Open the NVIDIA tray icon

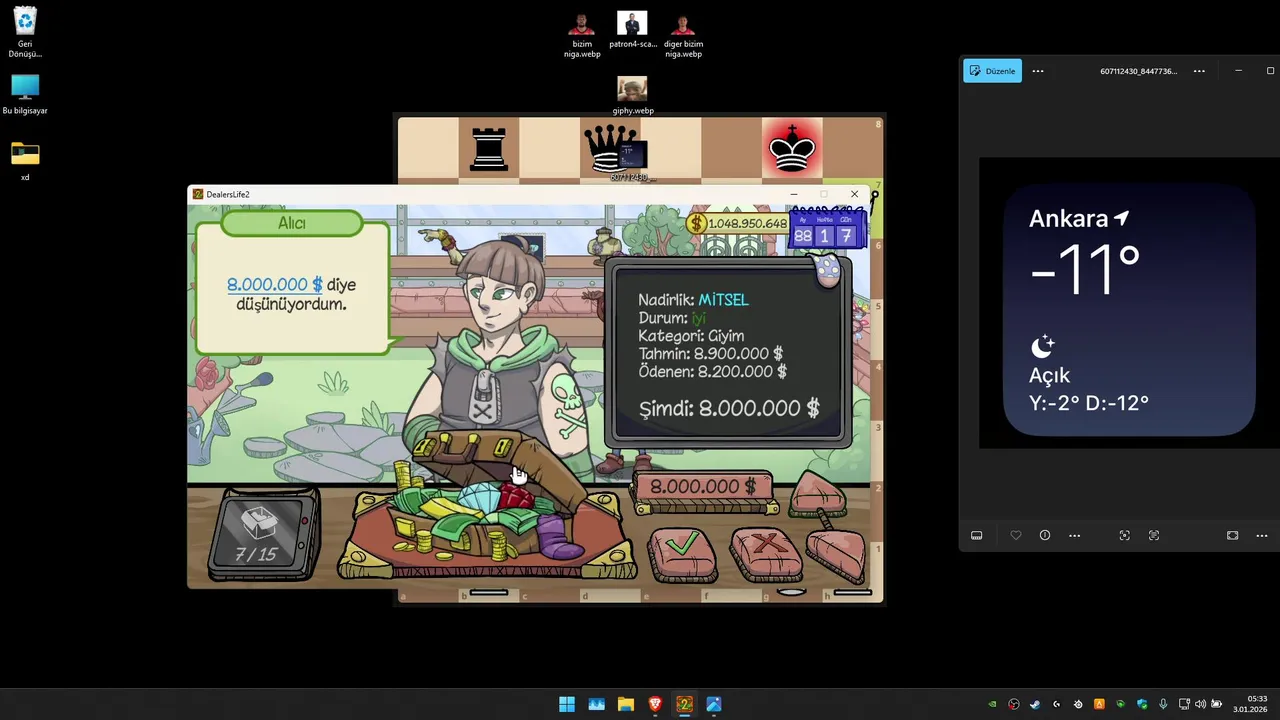point(992,704)
